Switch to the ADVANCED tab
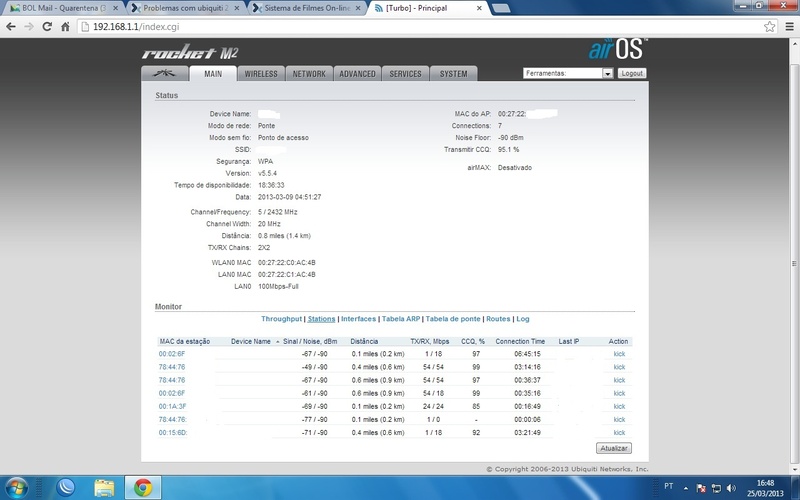This screenshot has width=800, height=500. tap(357, 73)
